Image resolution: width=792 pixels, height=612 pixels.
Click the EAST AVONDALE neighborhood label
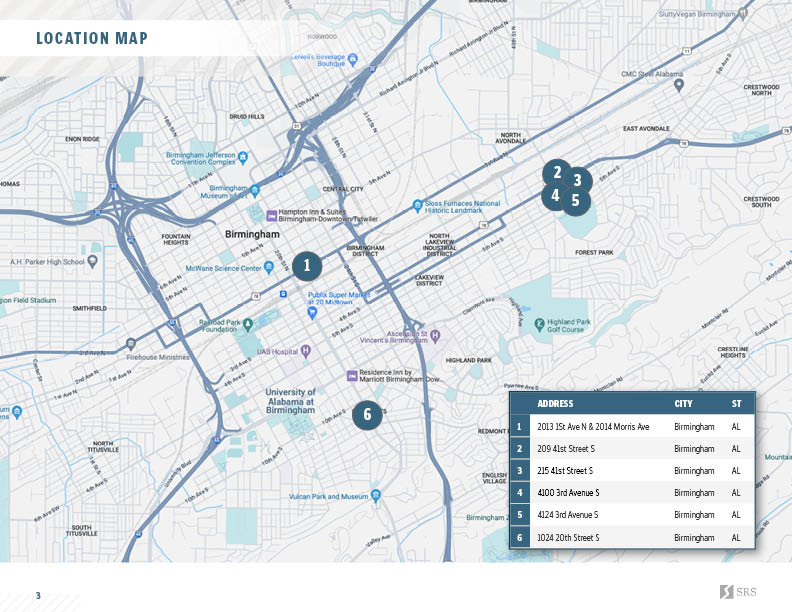click(646, 129)
